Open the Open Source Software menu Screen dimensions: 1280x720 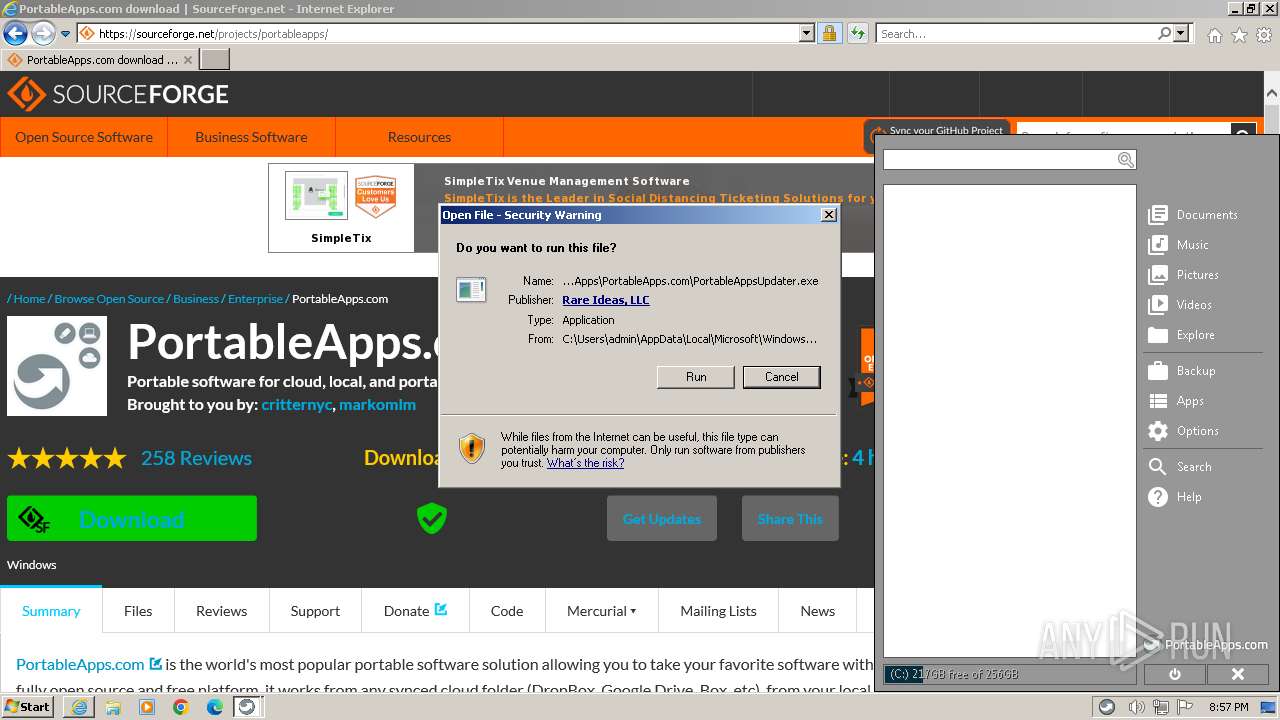[x=84, y=137]
